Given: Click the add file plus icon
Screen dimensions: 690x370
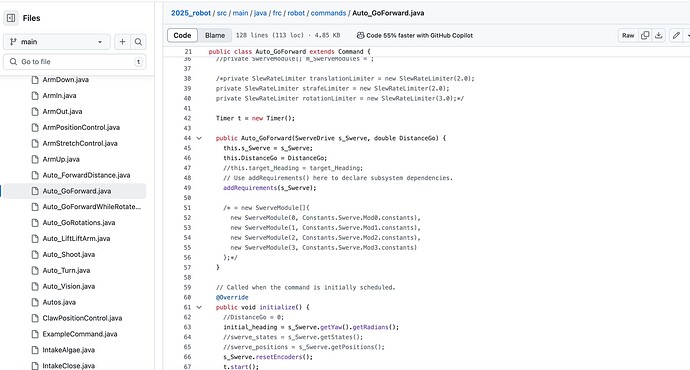Looking at the screenshot, I should pyautogui.click(x=122, y=42).
